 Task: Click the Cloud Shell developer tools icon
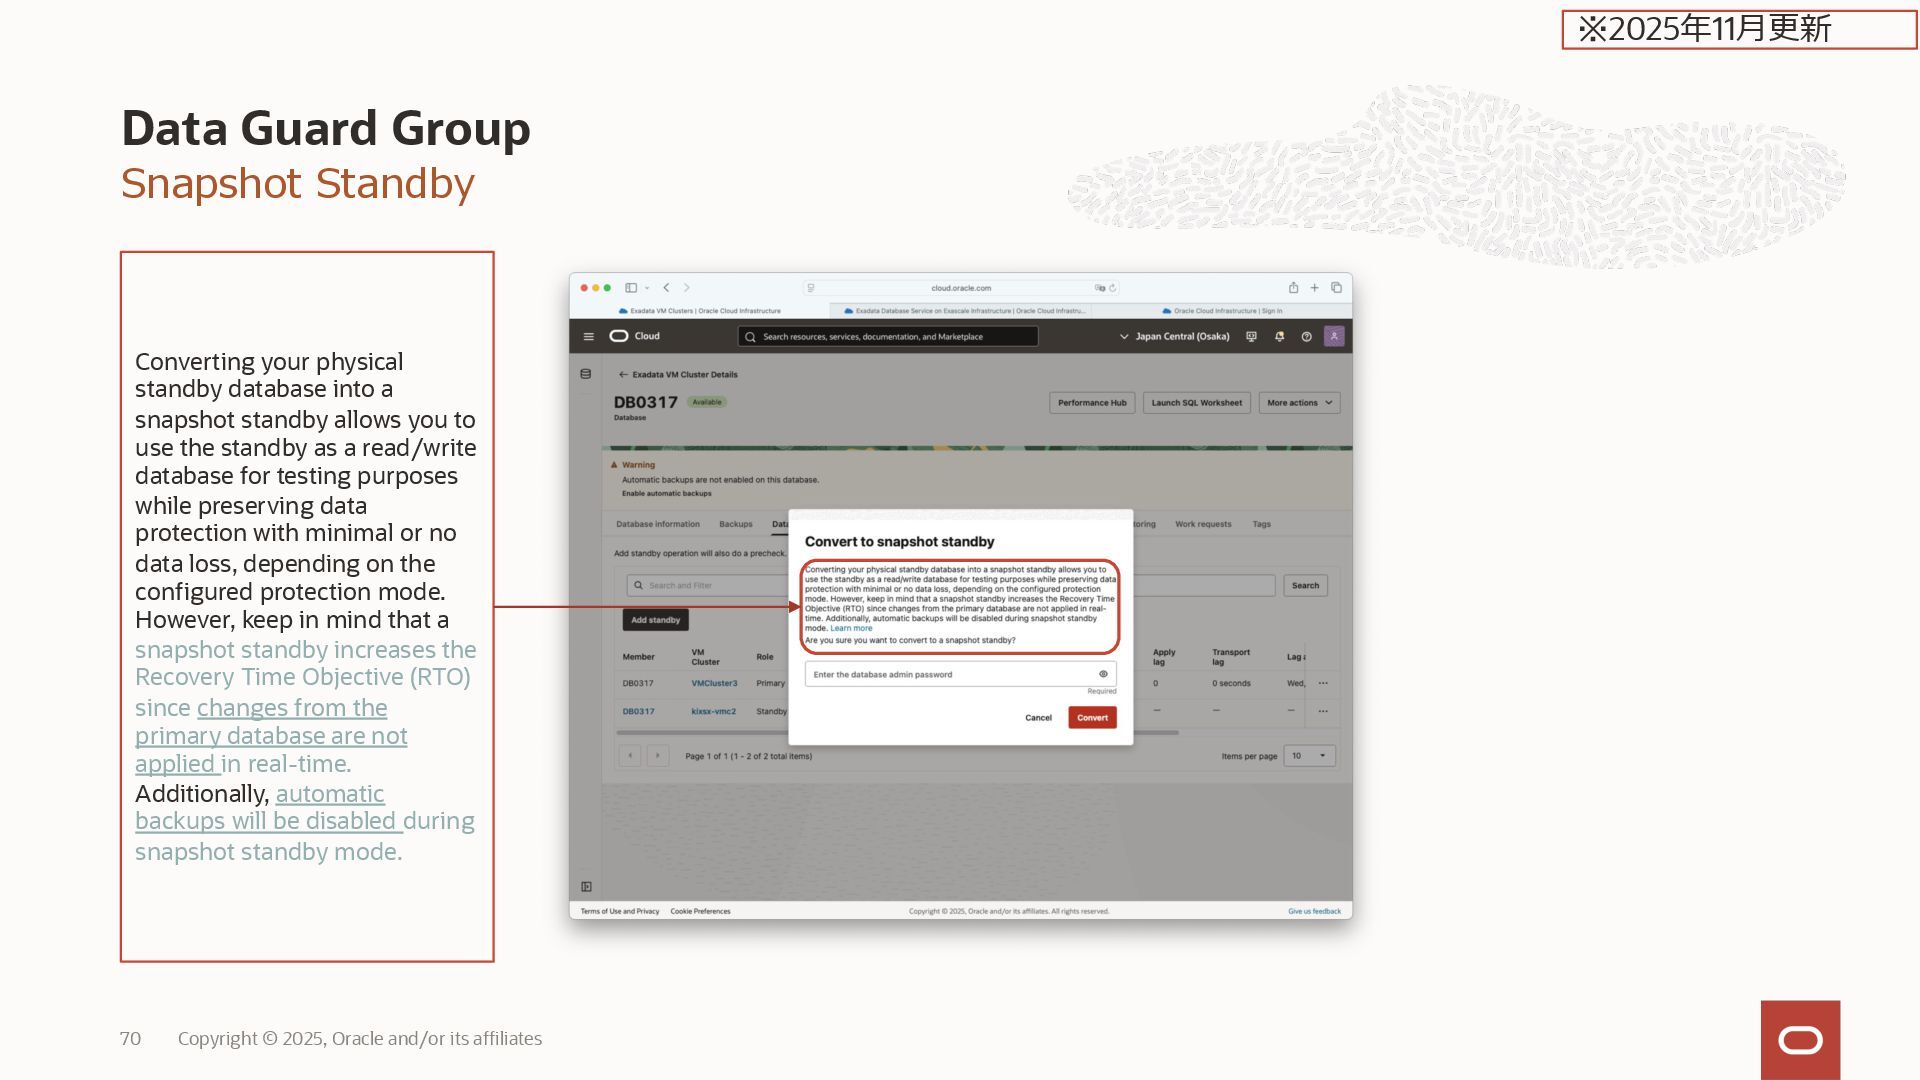point(1251,337)
